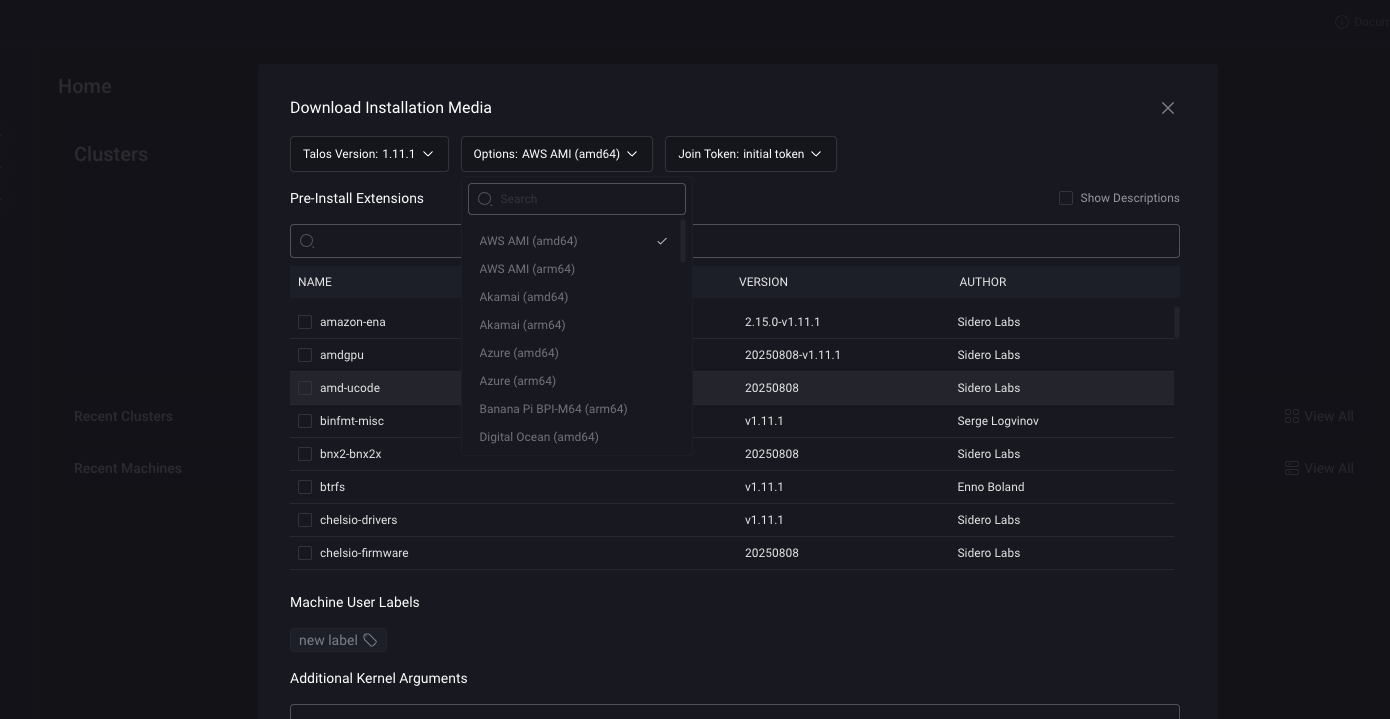Open the Talos Version dropdown
The height and width of the screenshot is (719, 1390).
[369, 154]
